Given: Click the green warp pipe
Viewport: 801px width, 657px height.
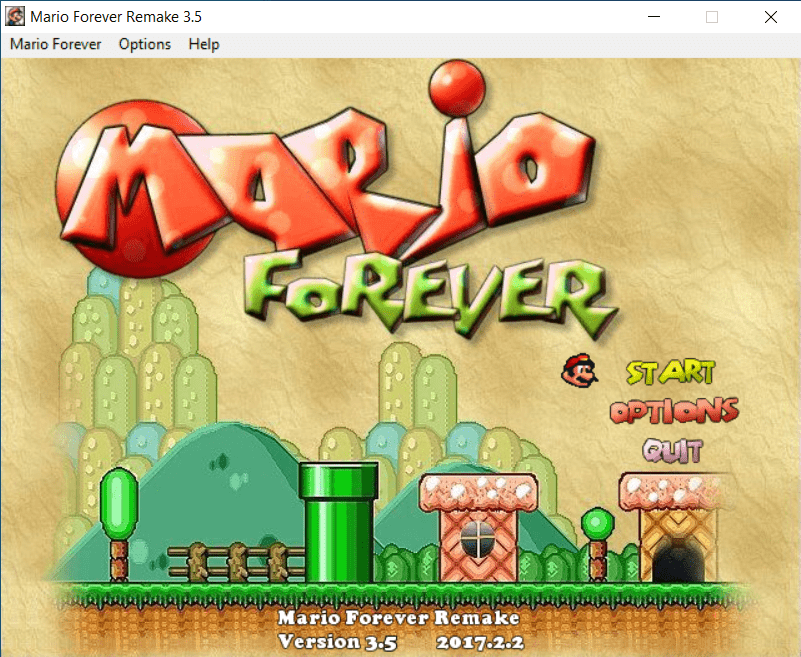Looking at the screenshot, I should 338,522.
